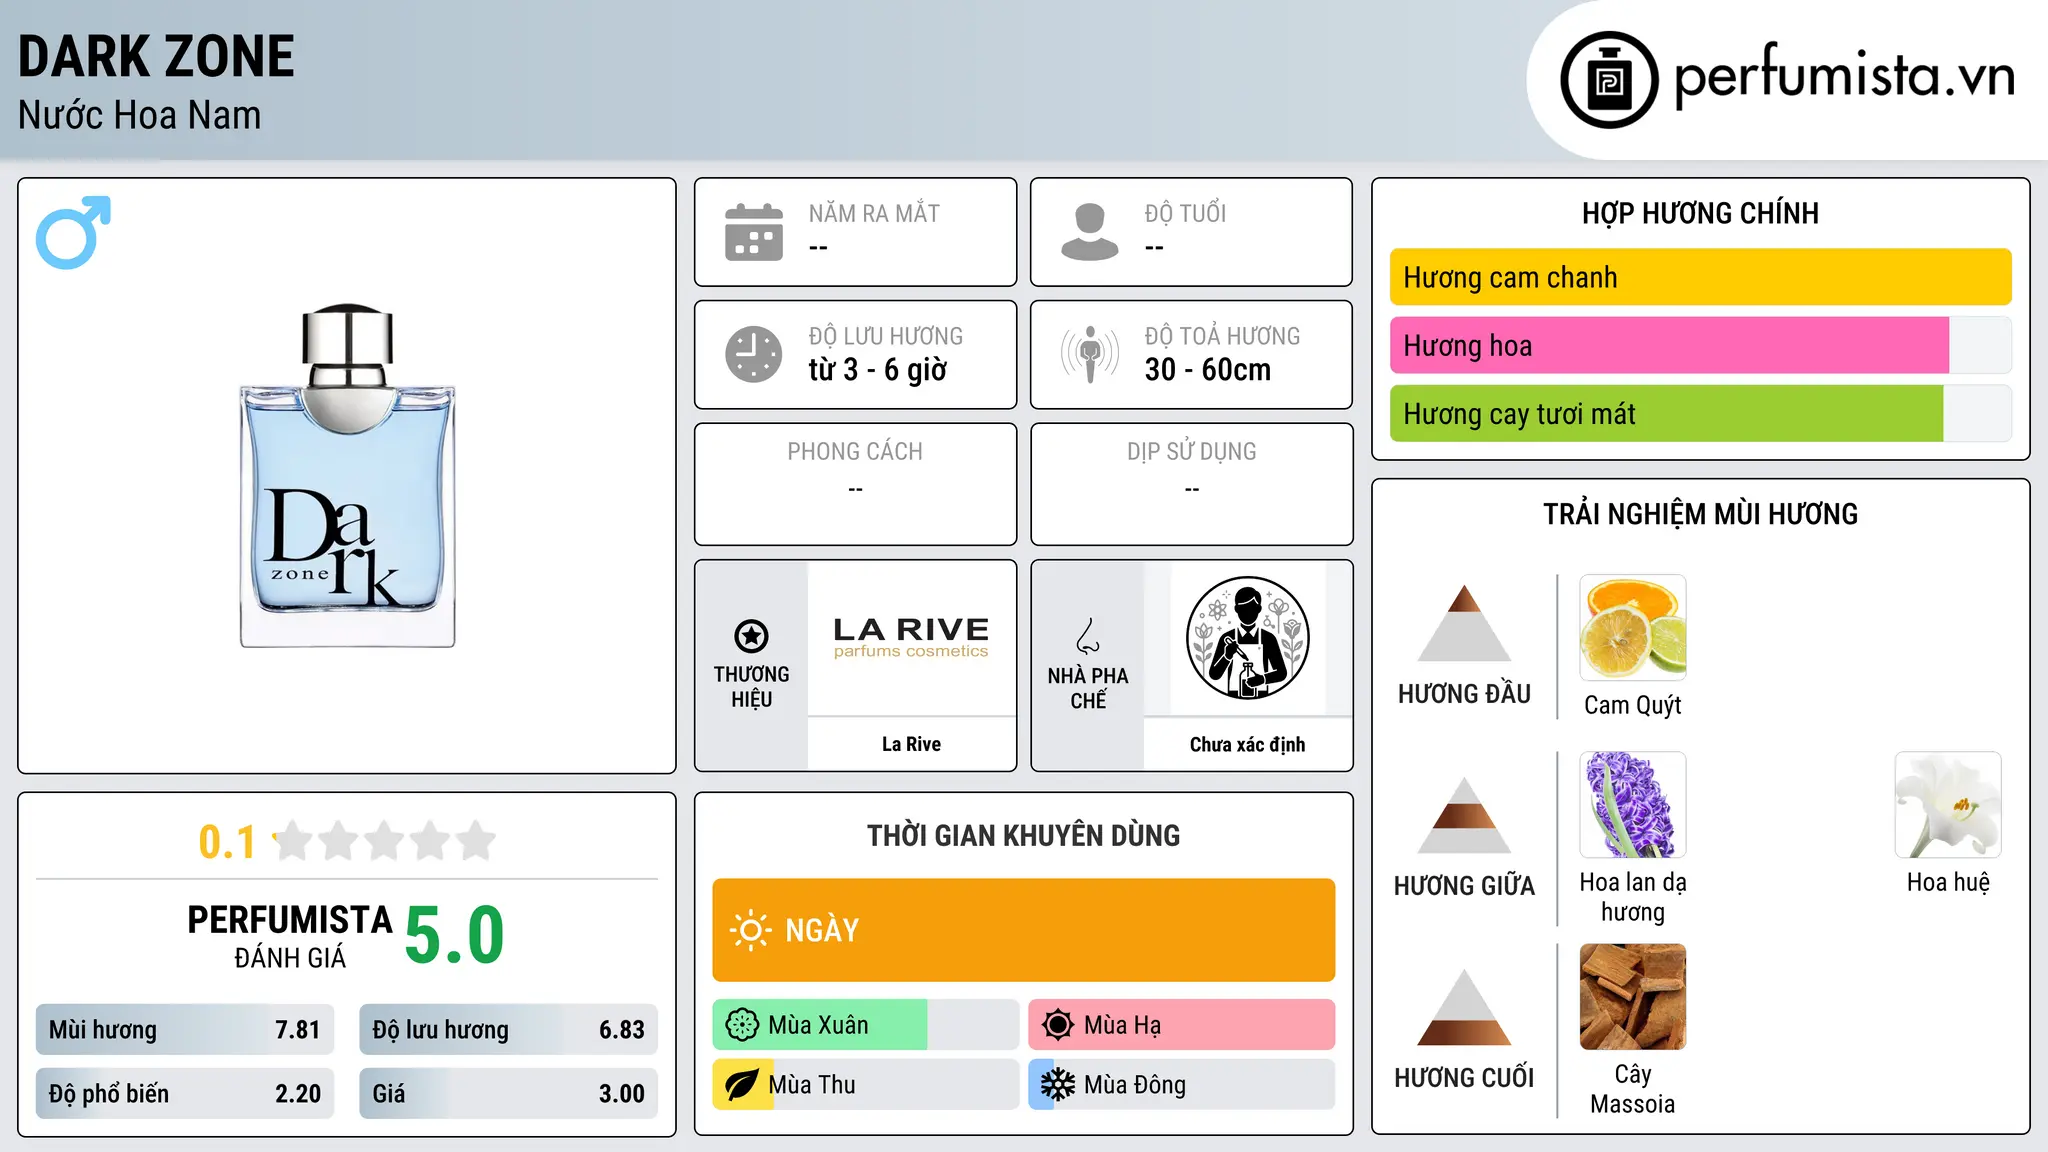This screenshot has width=2048, height=1152.
Task: Click the leaf icon beside Mùa Thu
Action: coord(742,1085)
